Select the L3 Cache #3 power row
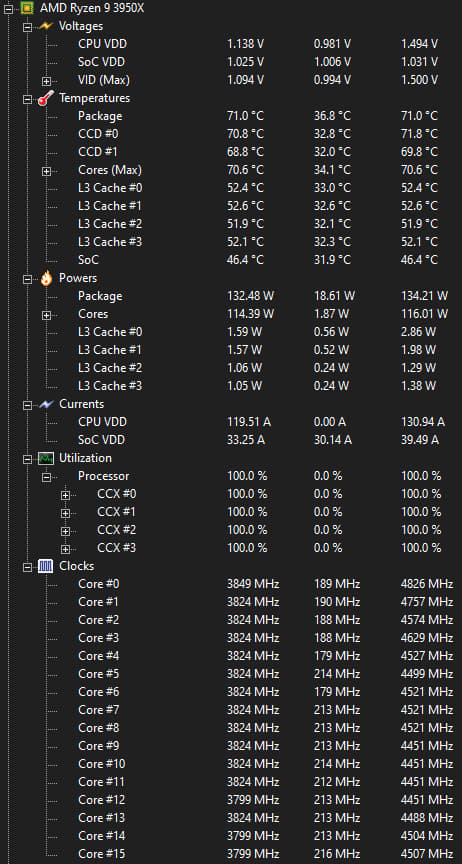 (257, 386)
